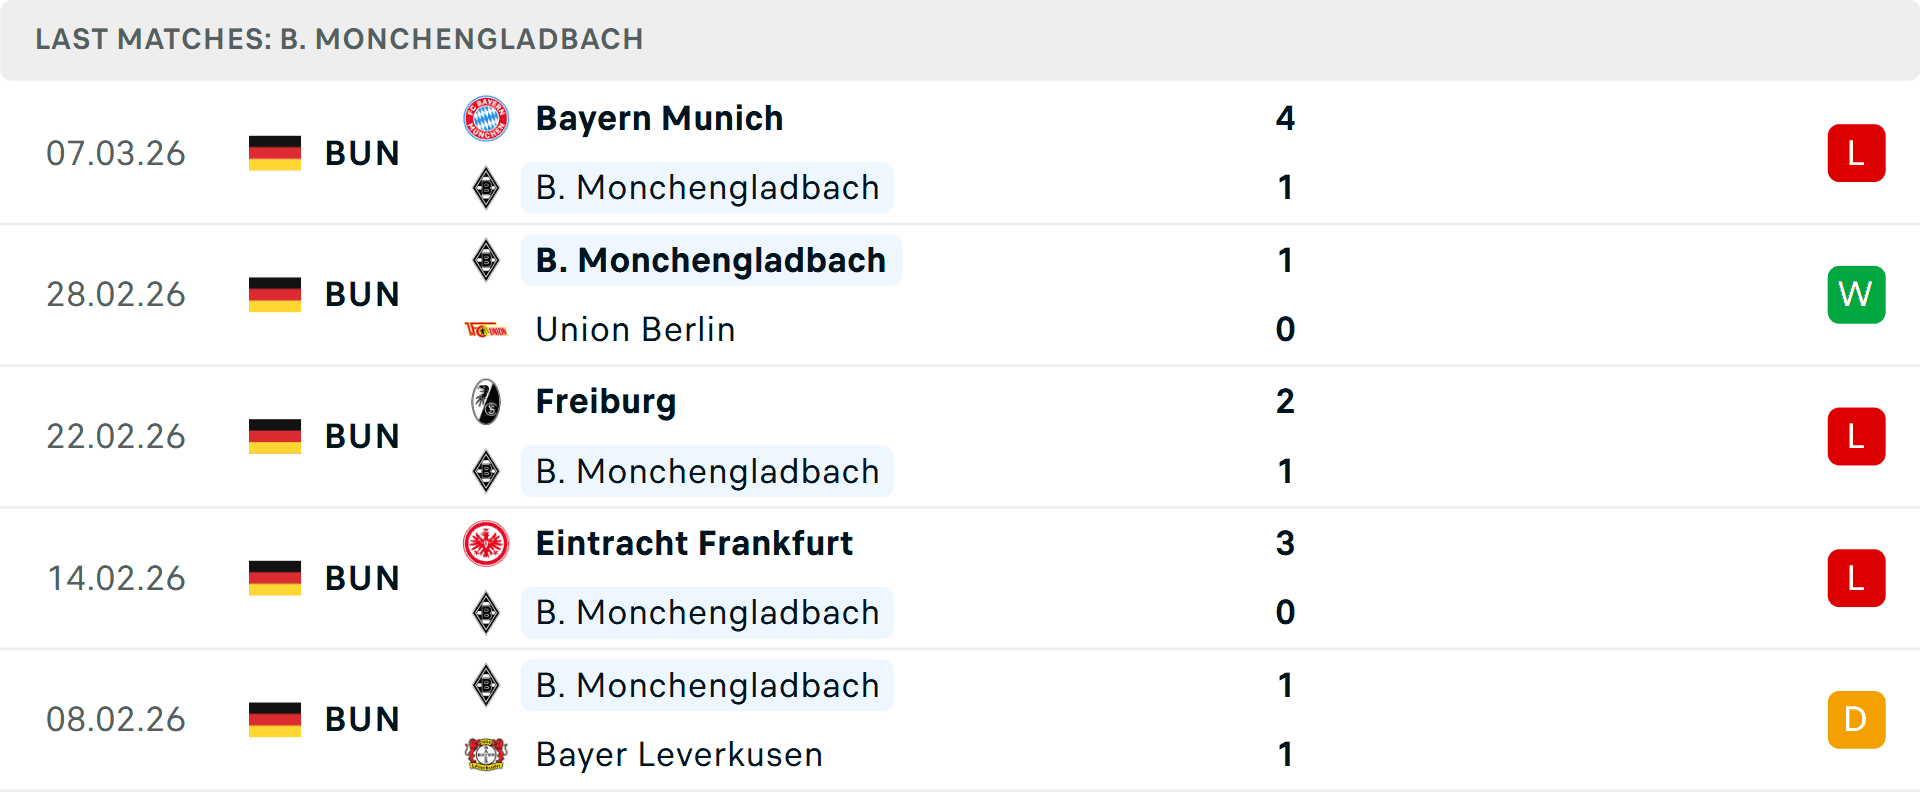Select the Union Berlin team name
Viewport: 1920px width, 792px height.
pos(634,329)
